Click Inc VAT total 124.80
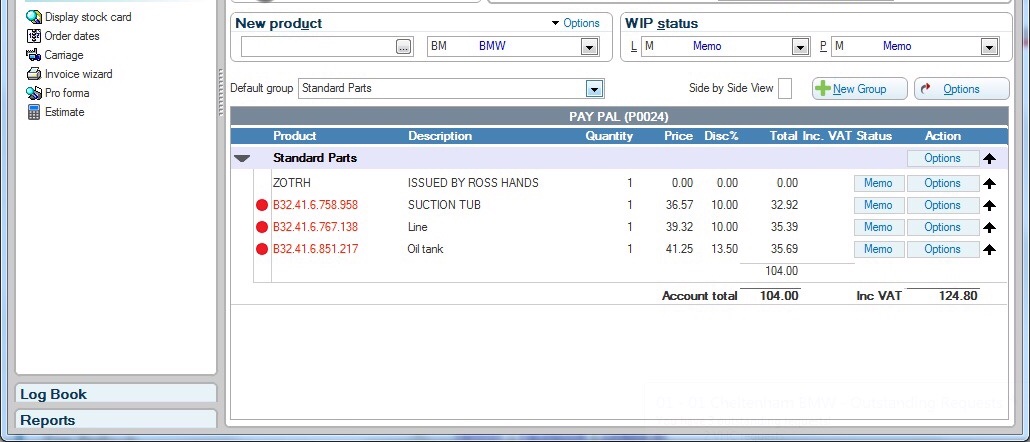Screen dimensions: 1030x442 tap(958, 296)
